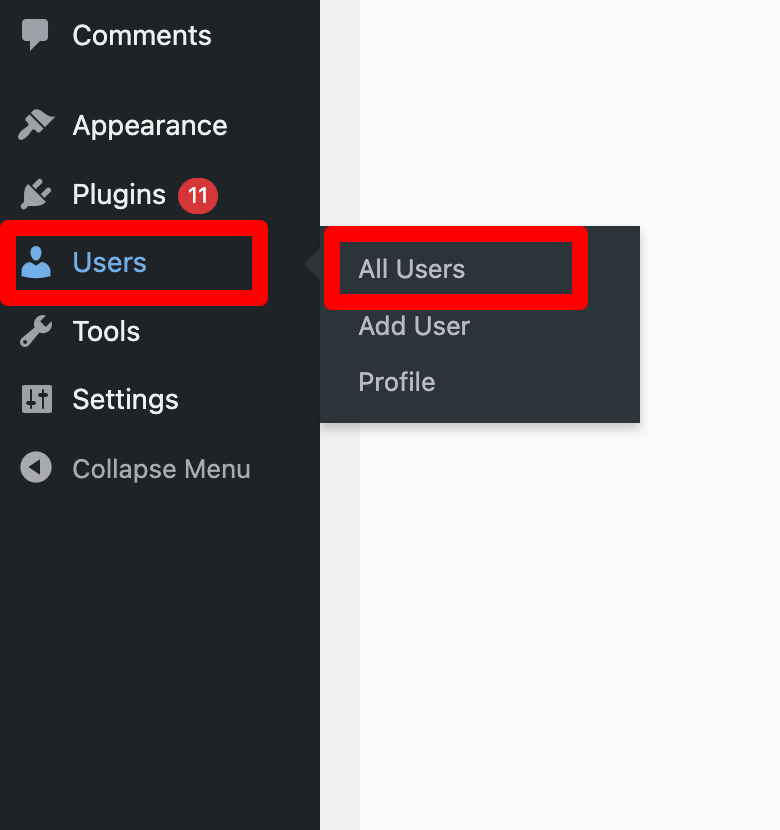Click the flyout submenu pointer arrow
Screen dimensions: 780x830
312,264
